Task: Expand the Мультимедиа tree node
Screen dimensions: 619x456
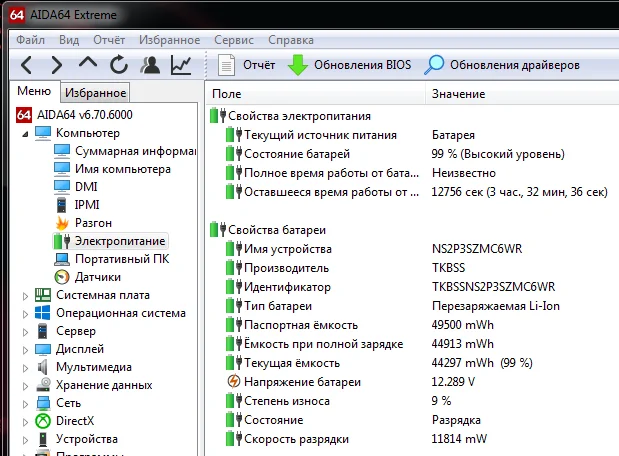Action: 25,368
